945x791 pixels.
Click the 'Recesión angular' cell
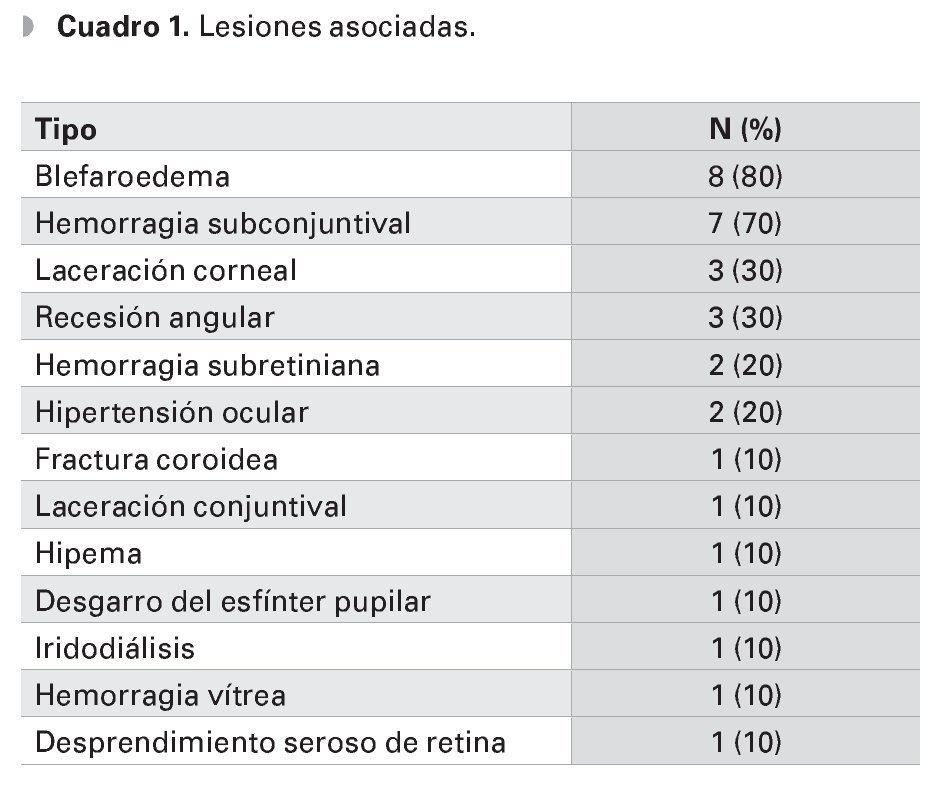(154, 318)
